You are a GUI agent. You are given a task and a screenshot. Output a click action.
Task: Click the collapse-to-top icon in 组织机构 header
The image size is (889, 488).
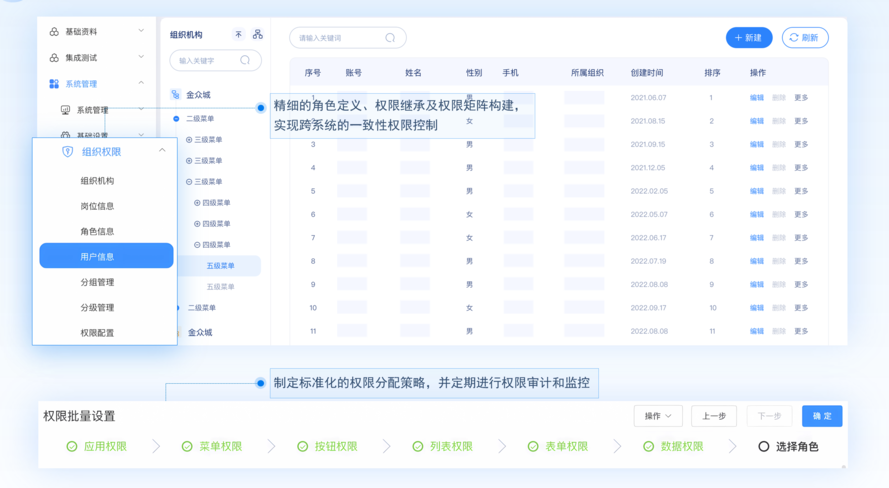coord(238,35)
